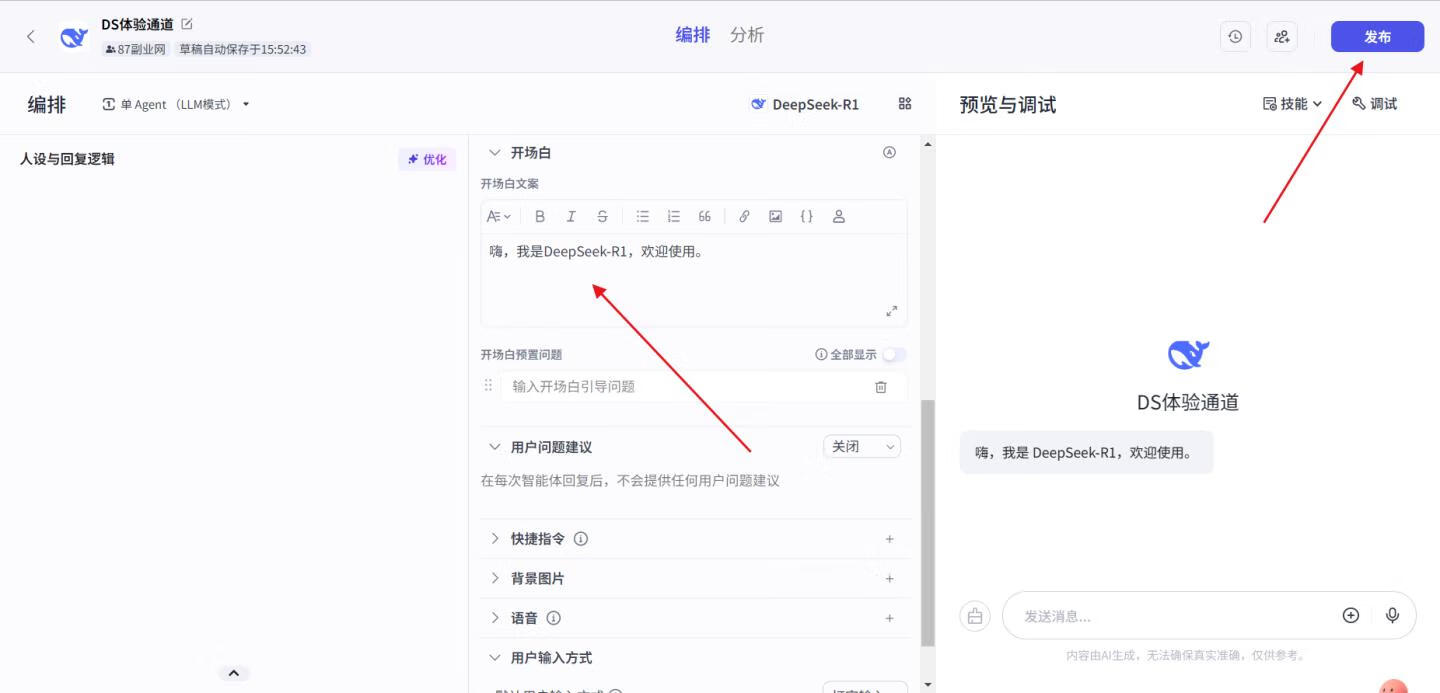
Task: Open version history from the top bar
Action: [x=1234, y=35]
